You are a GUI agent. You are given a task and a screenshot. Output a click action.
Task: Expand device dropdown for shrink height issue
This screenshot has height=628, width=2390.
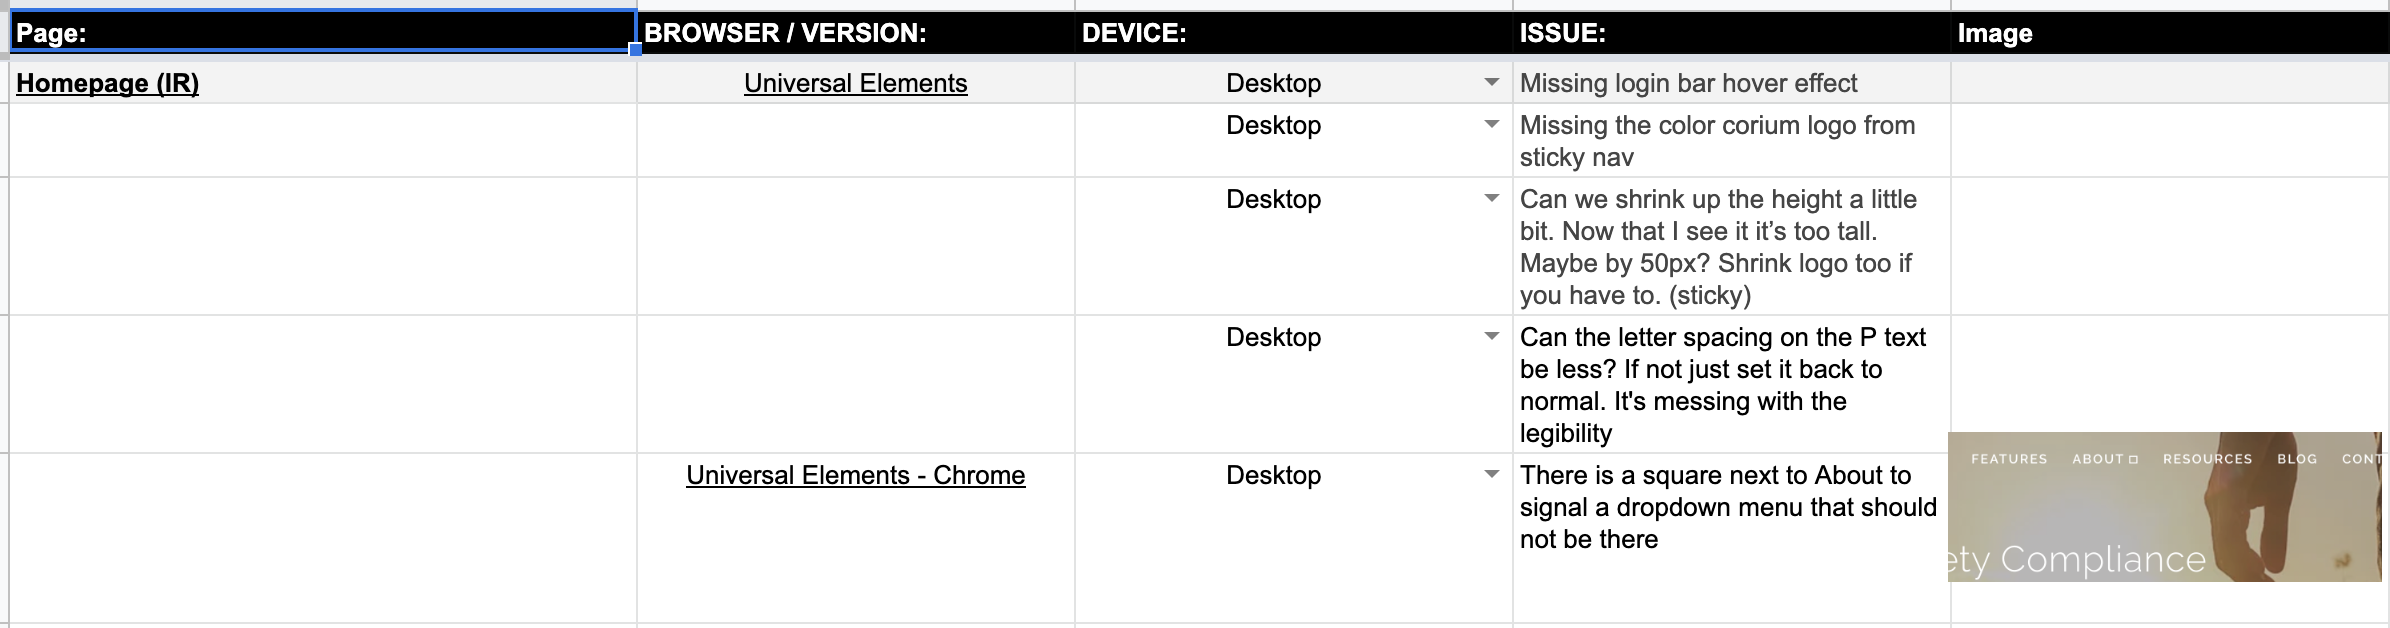[1491, 198]
